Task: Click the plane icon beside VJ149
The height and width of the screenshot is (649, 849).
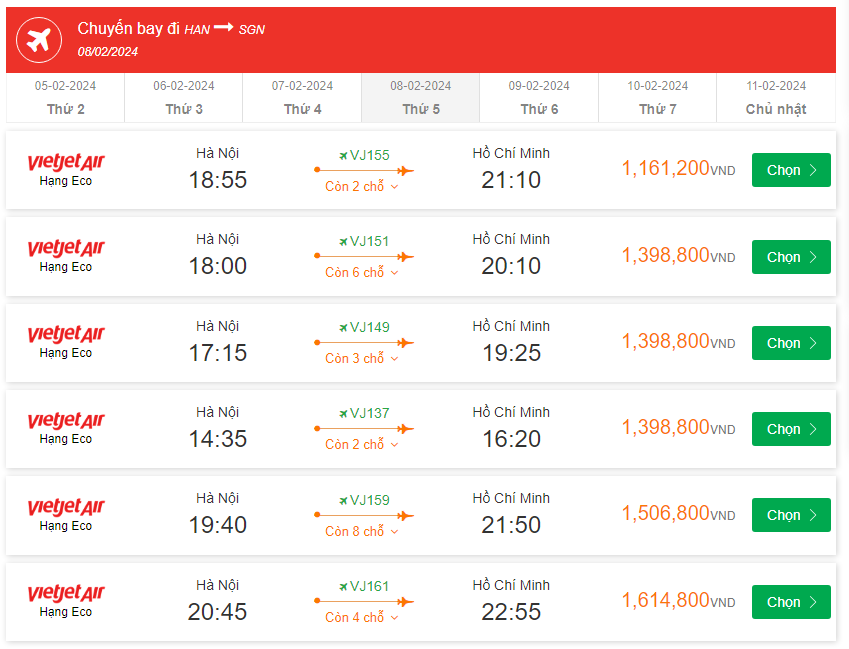Action: tap(343, 327)
